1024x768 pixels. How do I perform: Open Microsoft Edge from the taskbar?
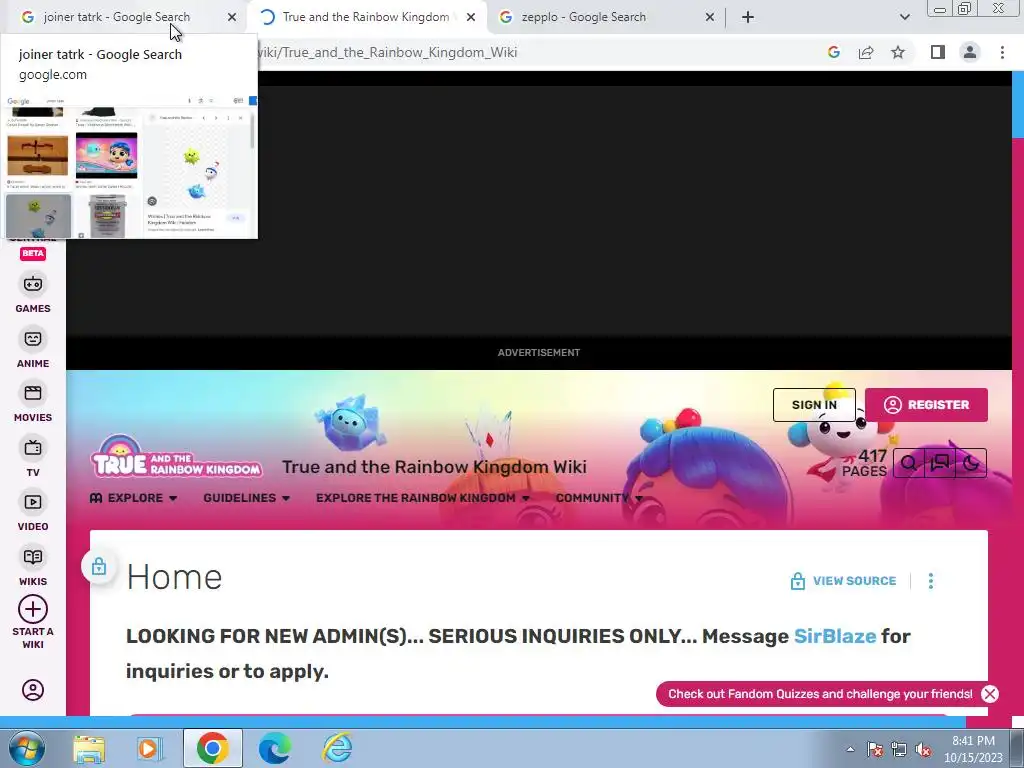coord(274,748)
